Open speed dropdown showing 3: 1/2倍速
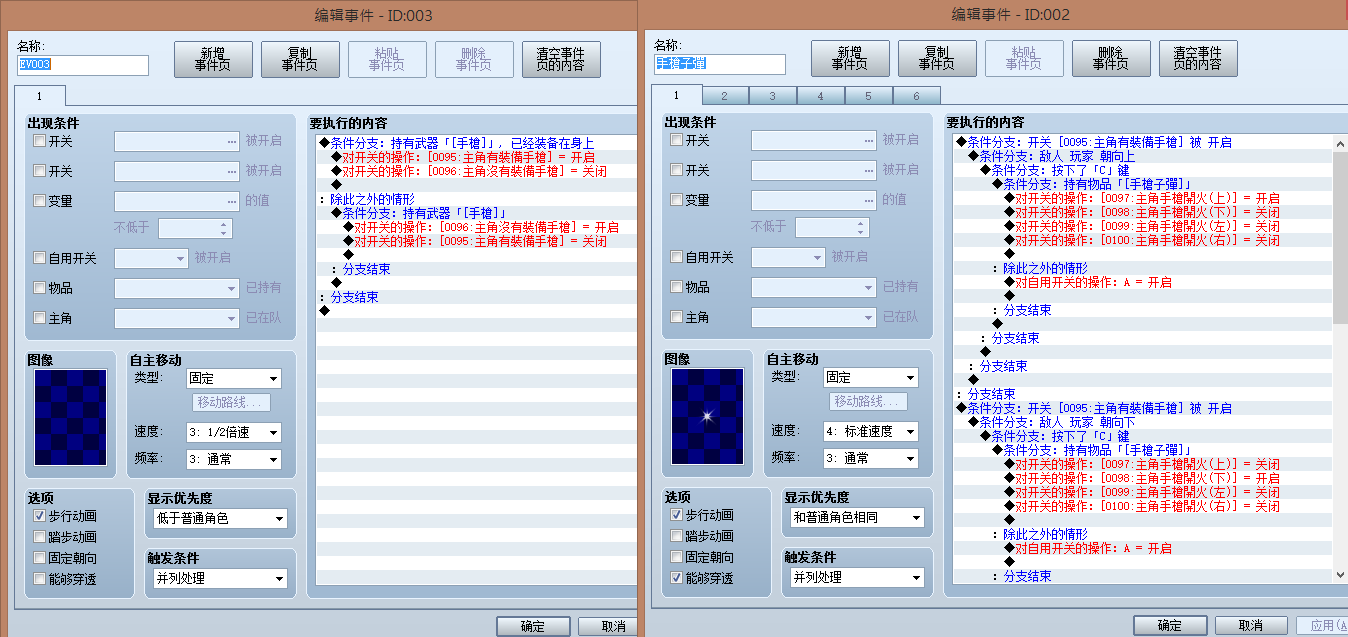1348x637 pixels. pyautogui.click(x=234, y=433)
